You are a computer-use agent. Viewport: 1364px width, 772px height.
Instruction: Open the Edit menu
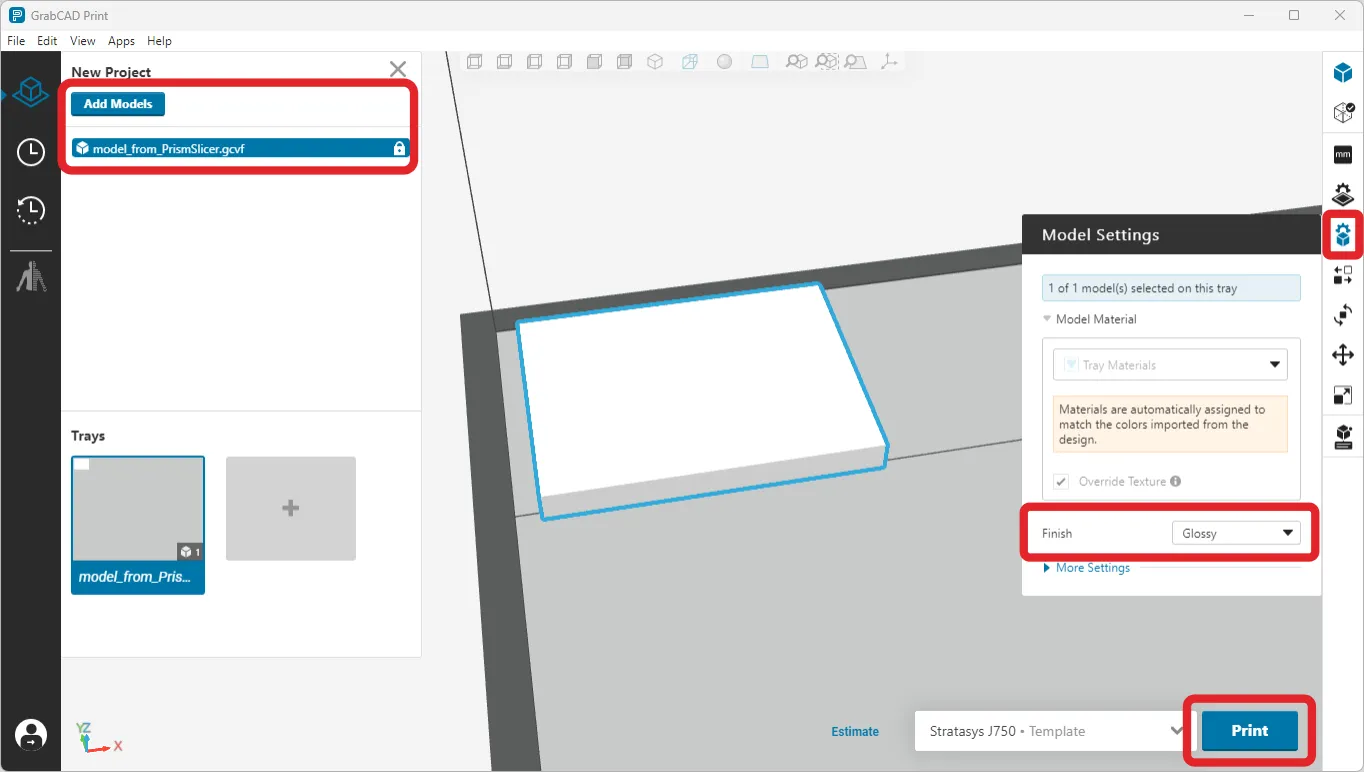pyautogui.click(x=46, y=41)
